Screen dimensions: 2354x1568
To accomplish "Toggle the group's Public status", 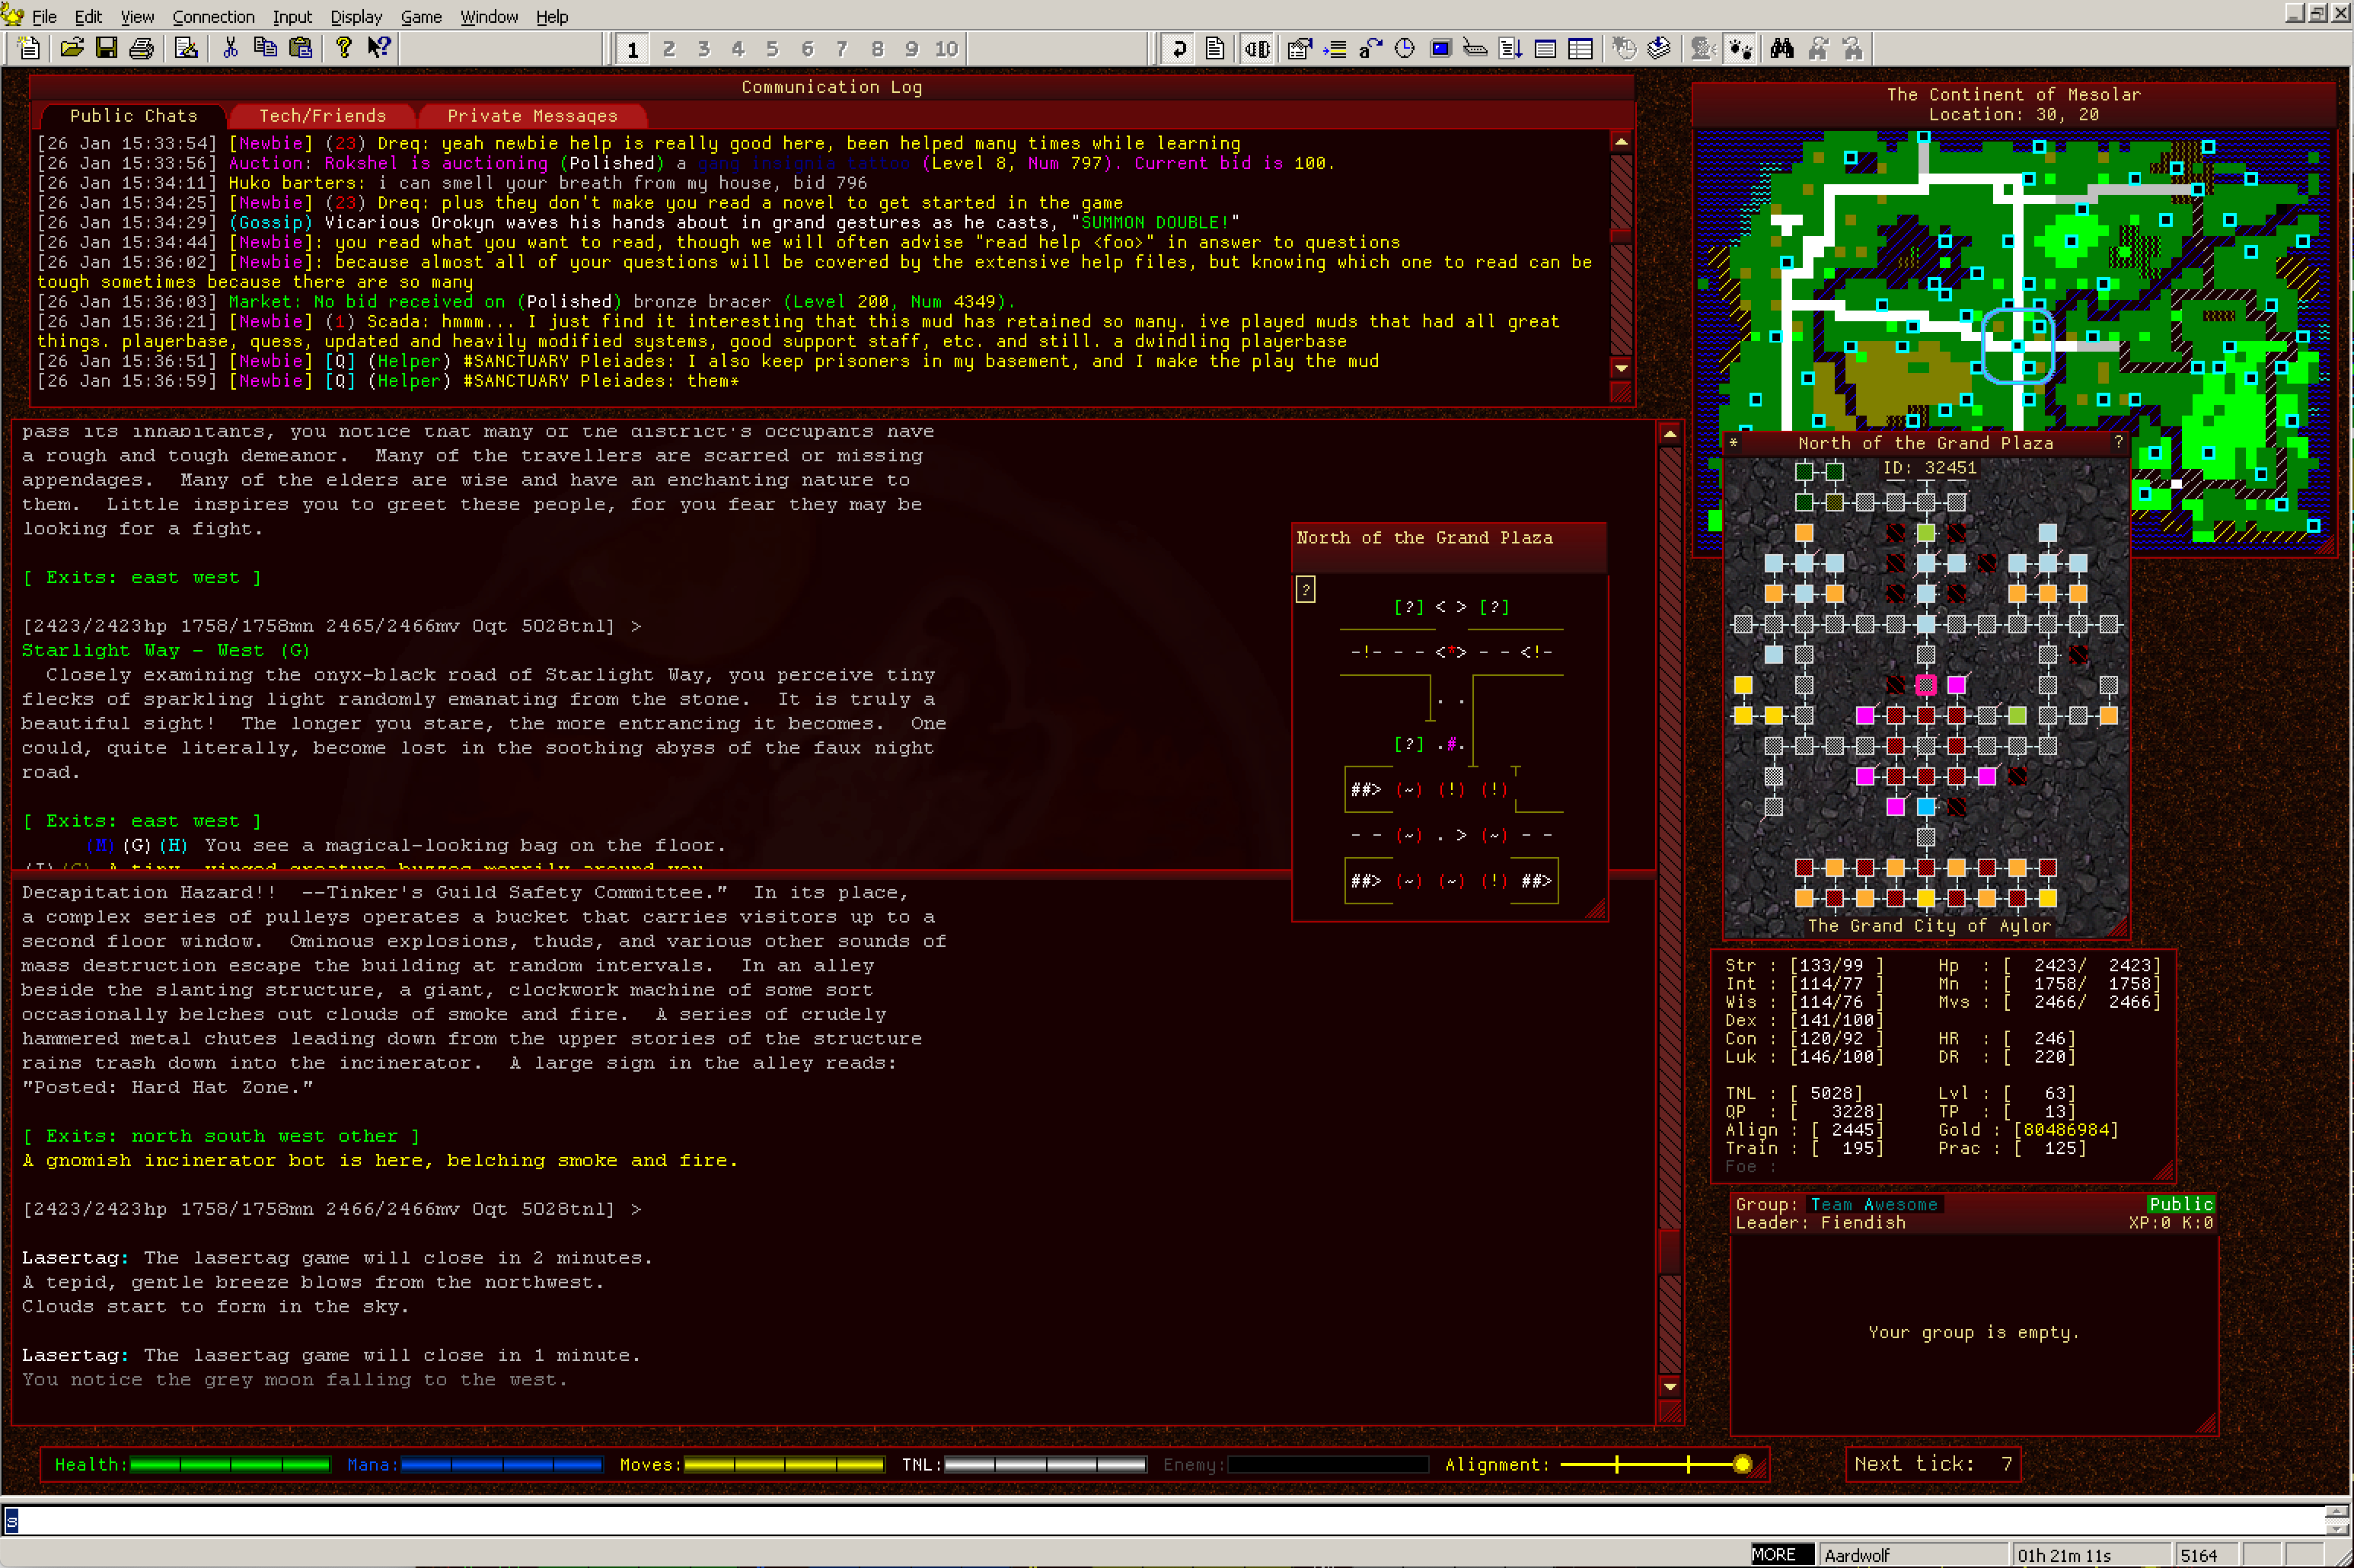I will (x=2181, y=1204).
